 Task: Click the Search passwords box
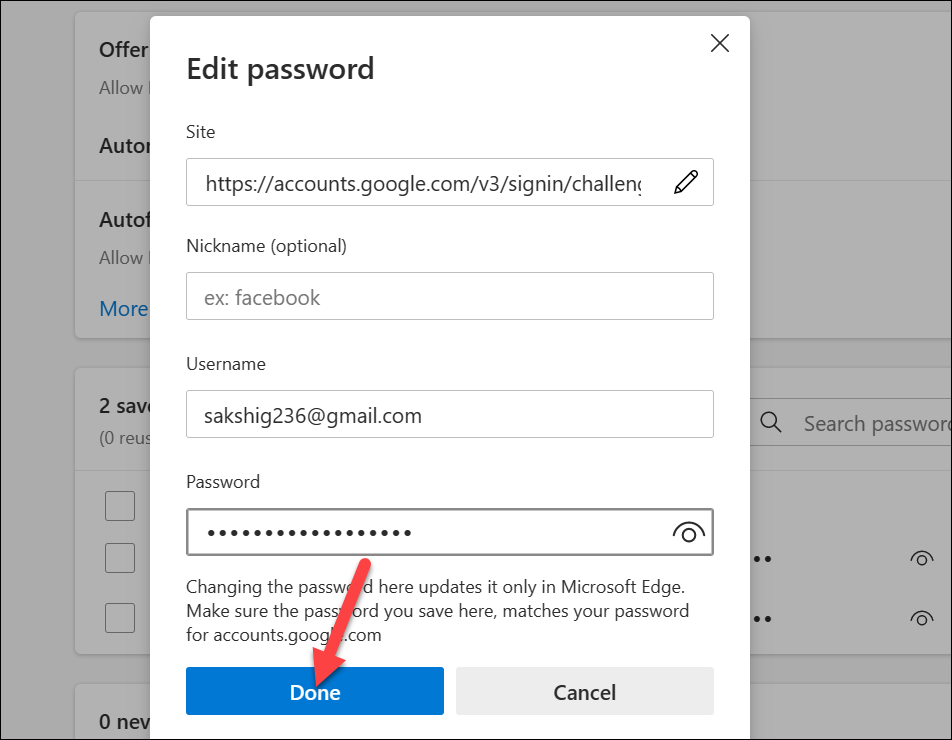tap(851, 423)
